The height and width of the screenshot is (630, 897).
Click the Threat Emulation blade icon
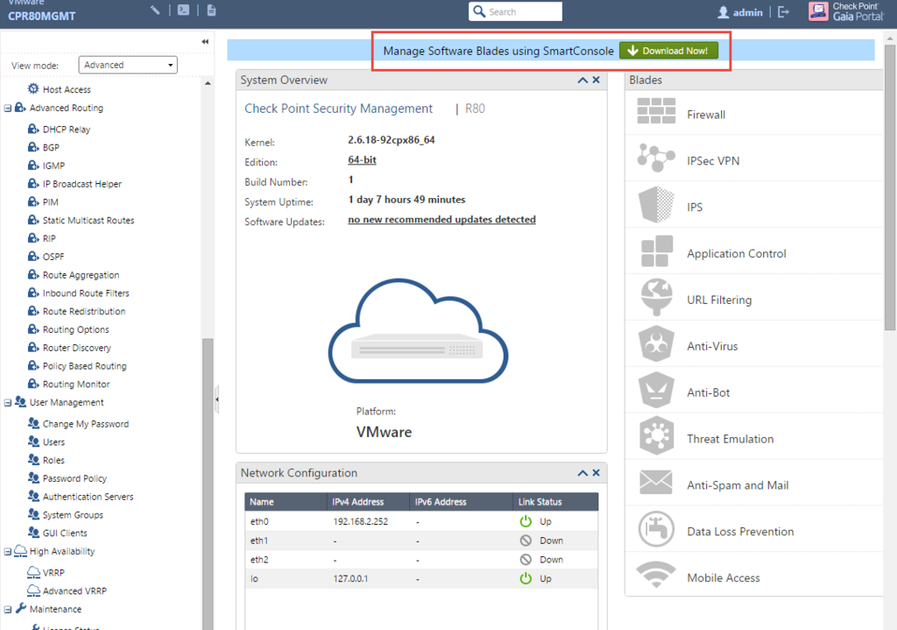point(656,437)
